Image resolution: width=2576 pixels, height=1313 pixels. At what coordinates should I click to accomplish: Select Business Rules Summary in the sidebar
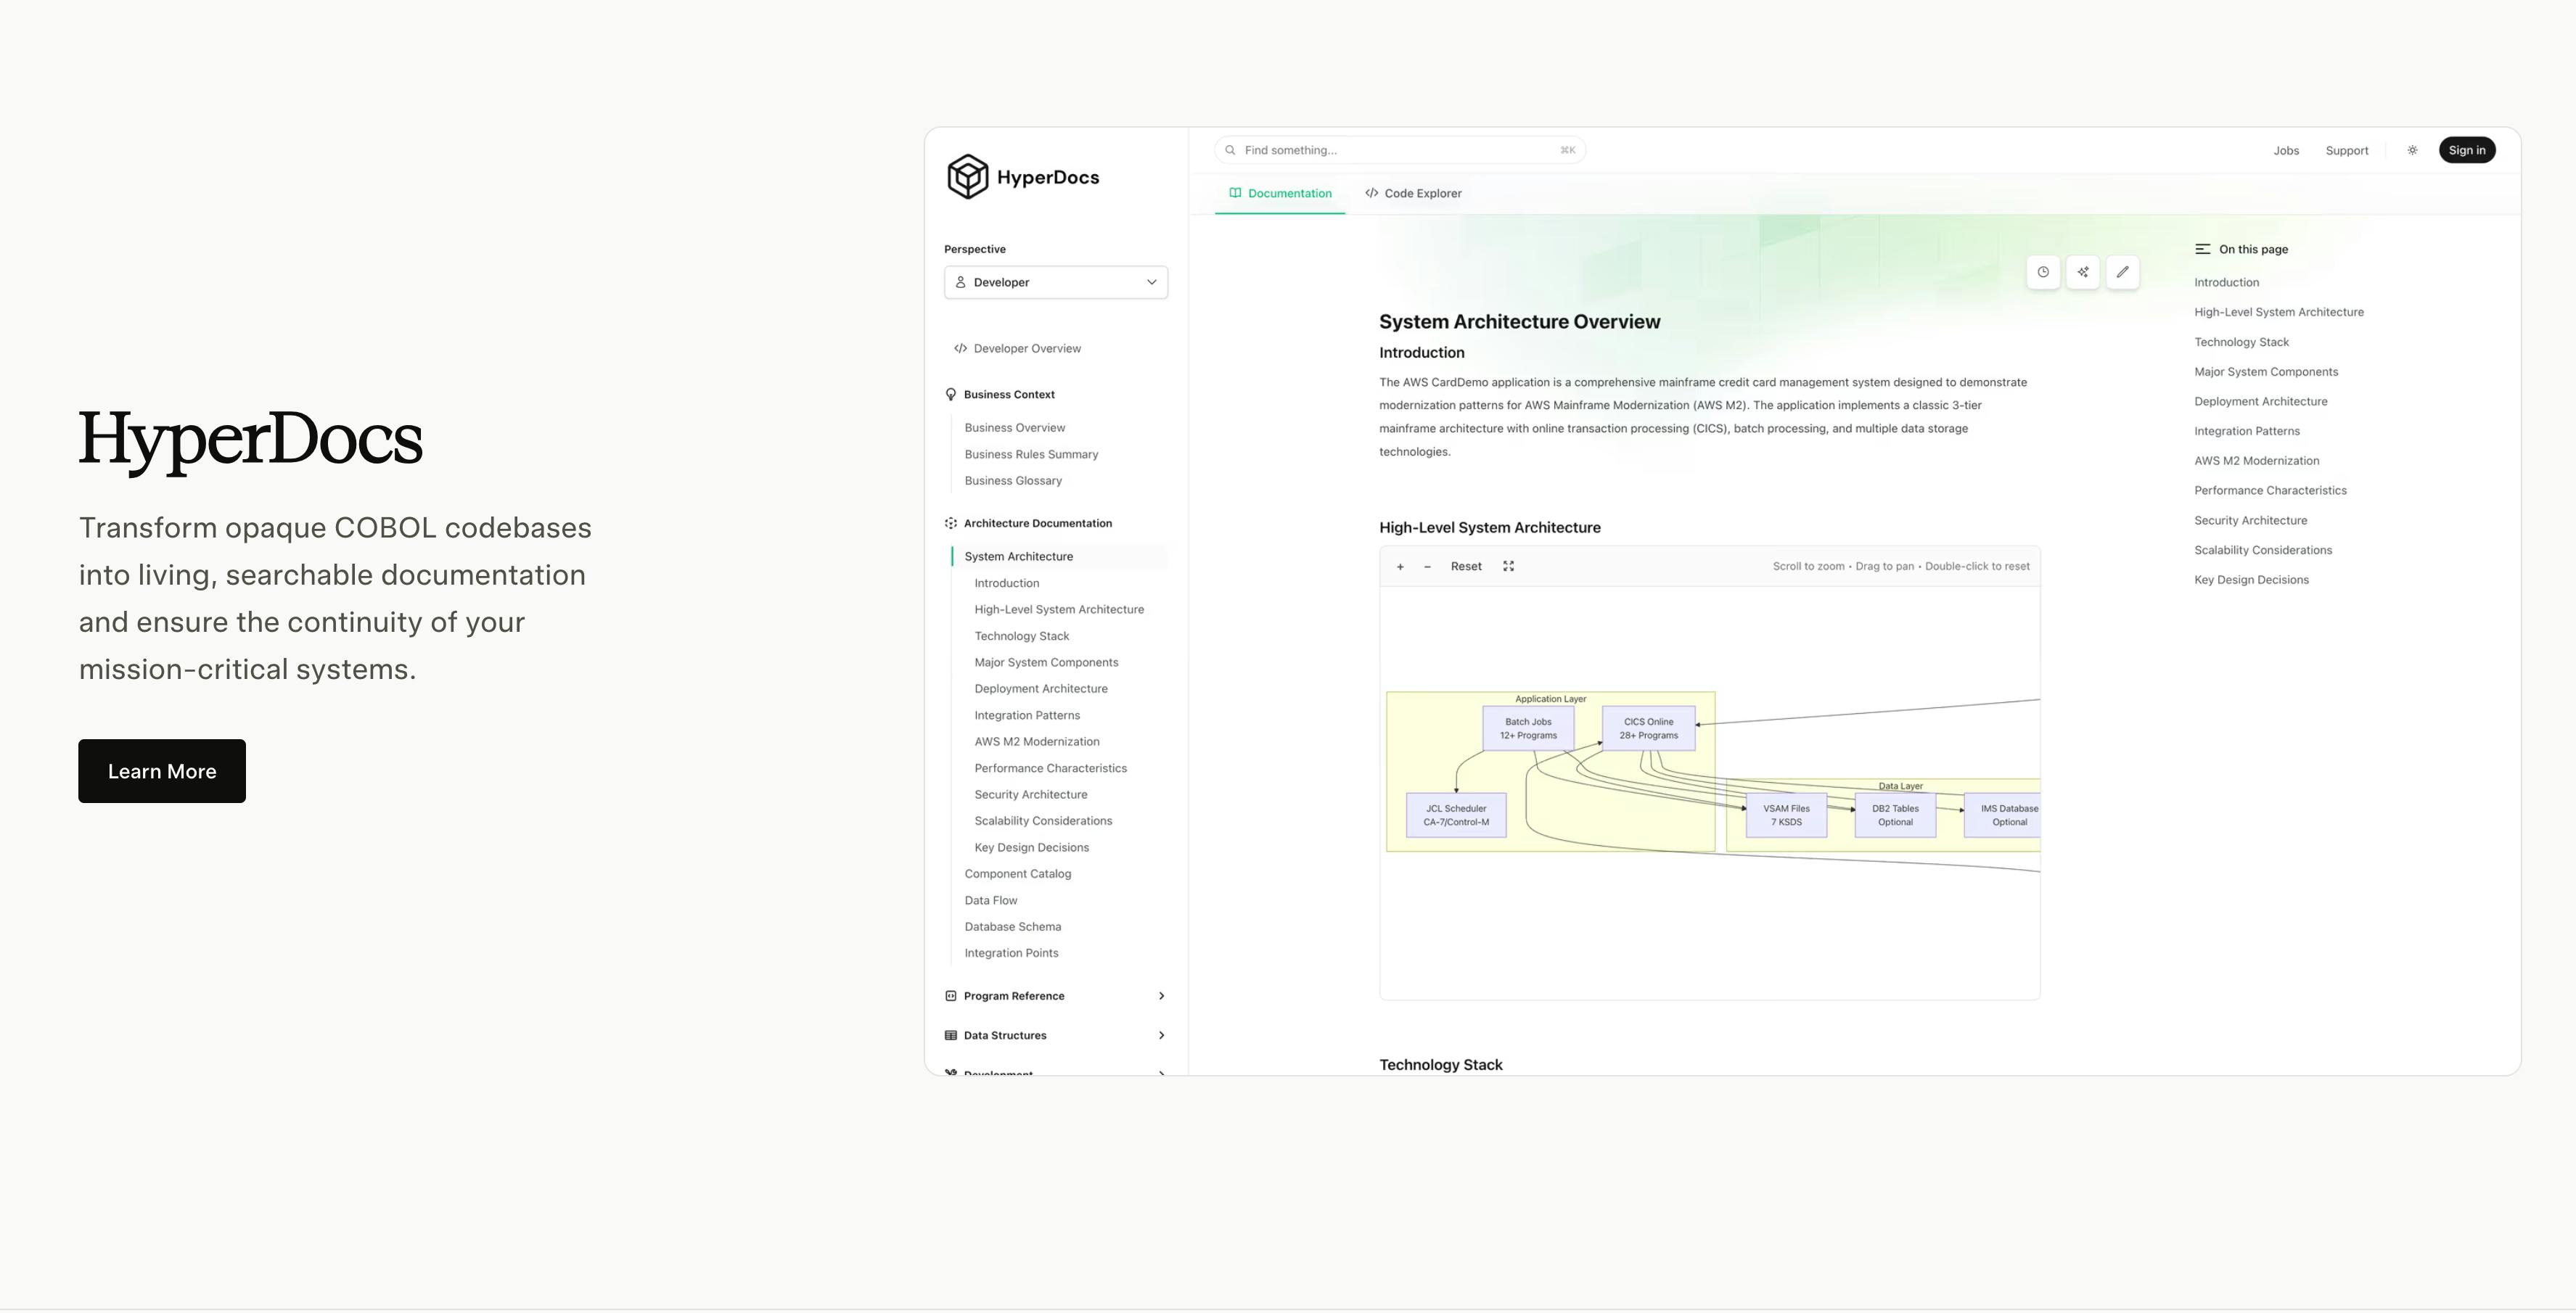pos(1031,455)
